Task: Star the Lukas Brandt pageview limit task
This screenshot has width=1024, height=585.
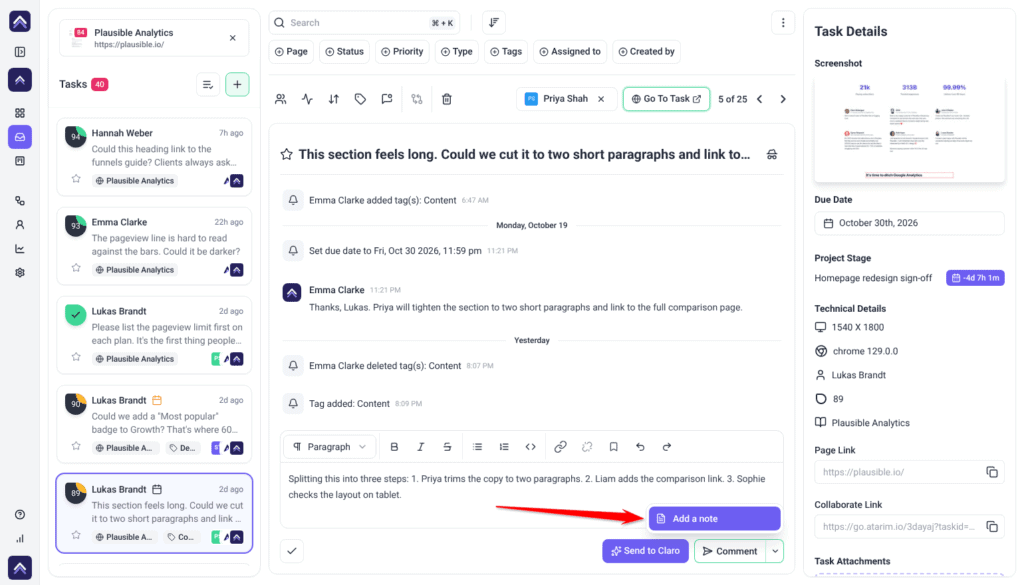Action: tap(76, 357)
